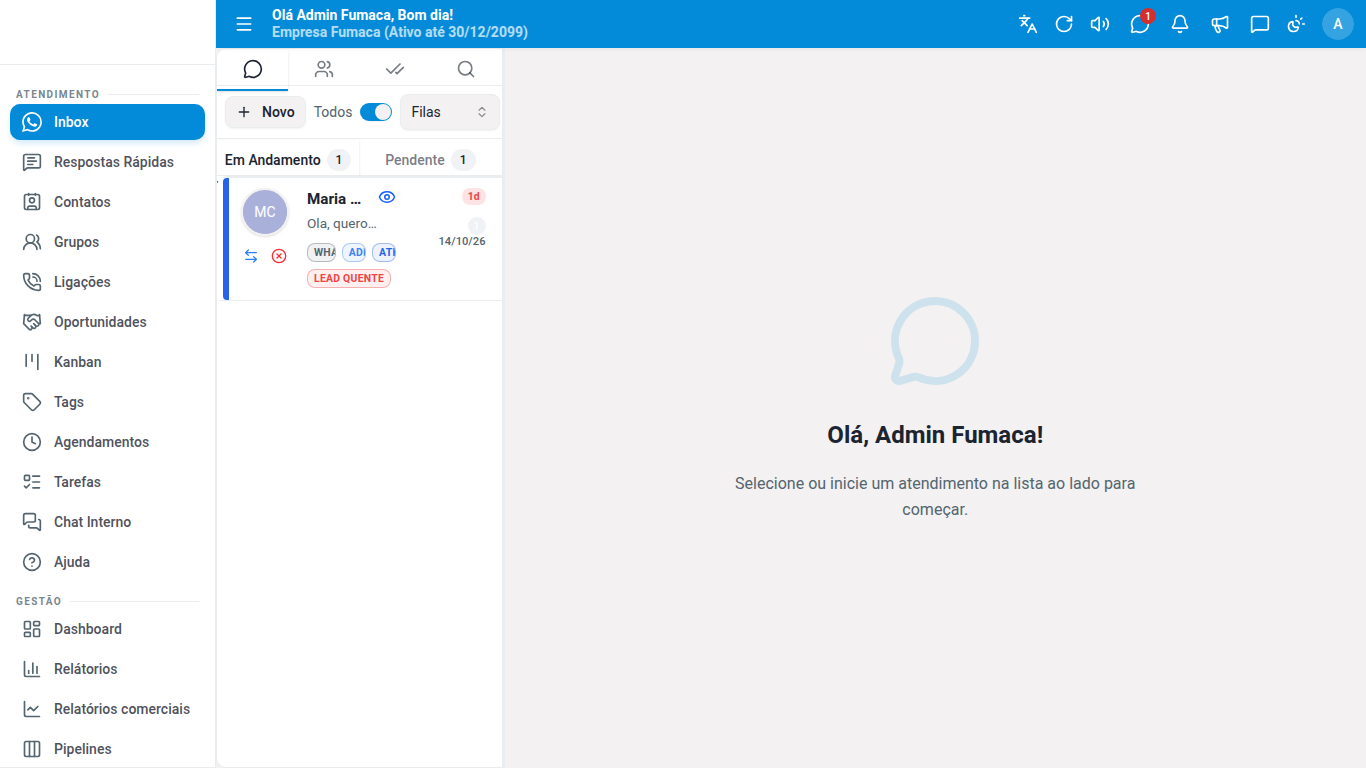Image resolution: width=1366 pixels, height=768 pixels.
Task: Open Tarefas in the sidebar
Action: point(108,482)
